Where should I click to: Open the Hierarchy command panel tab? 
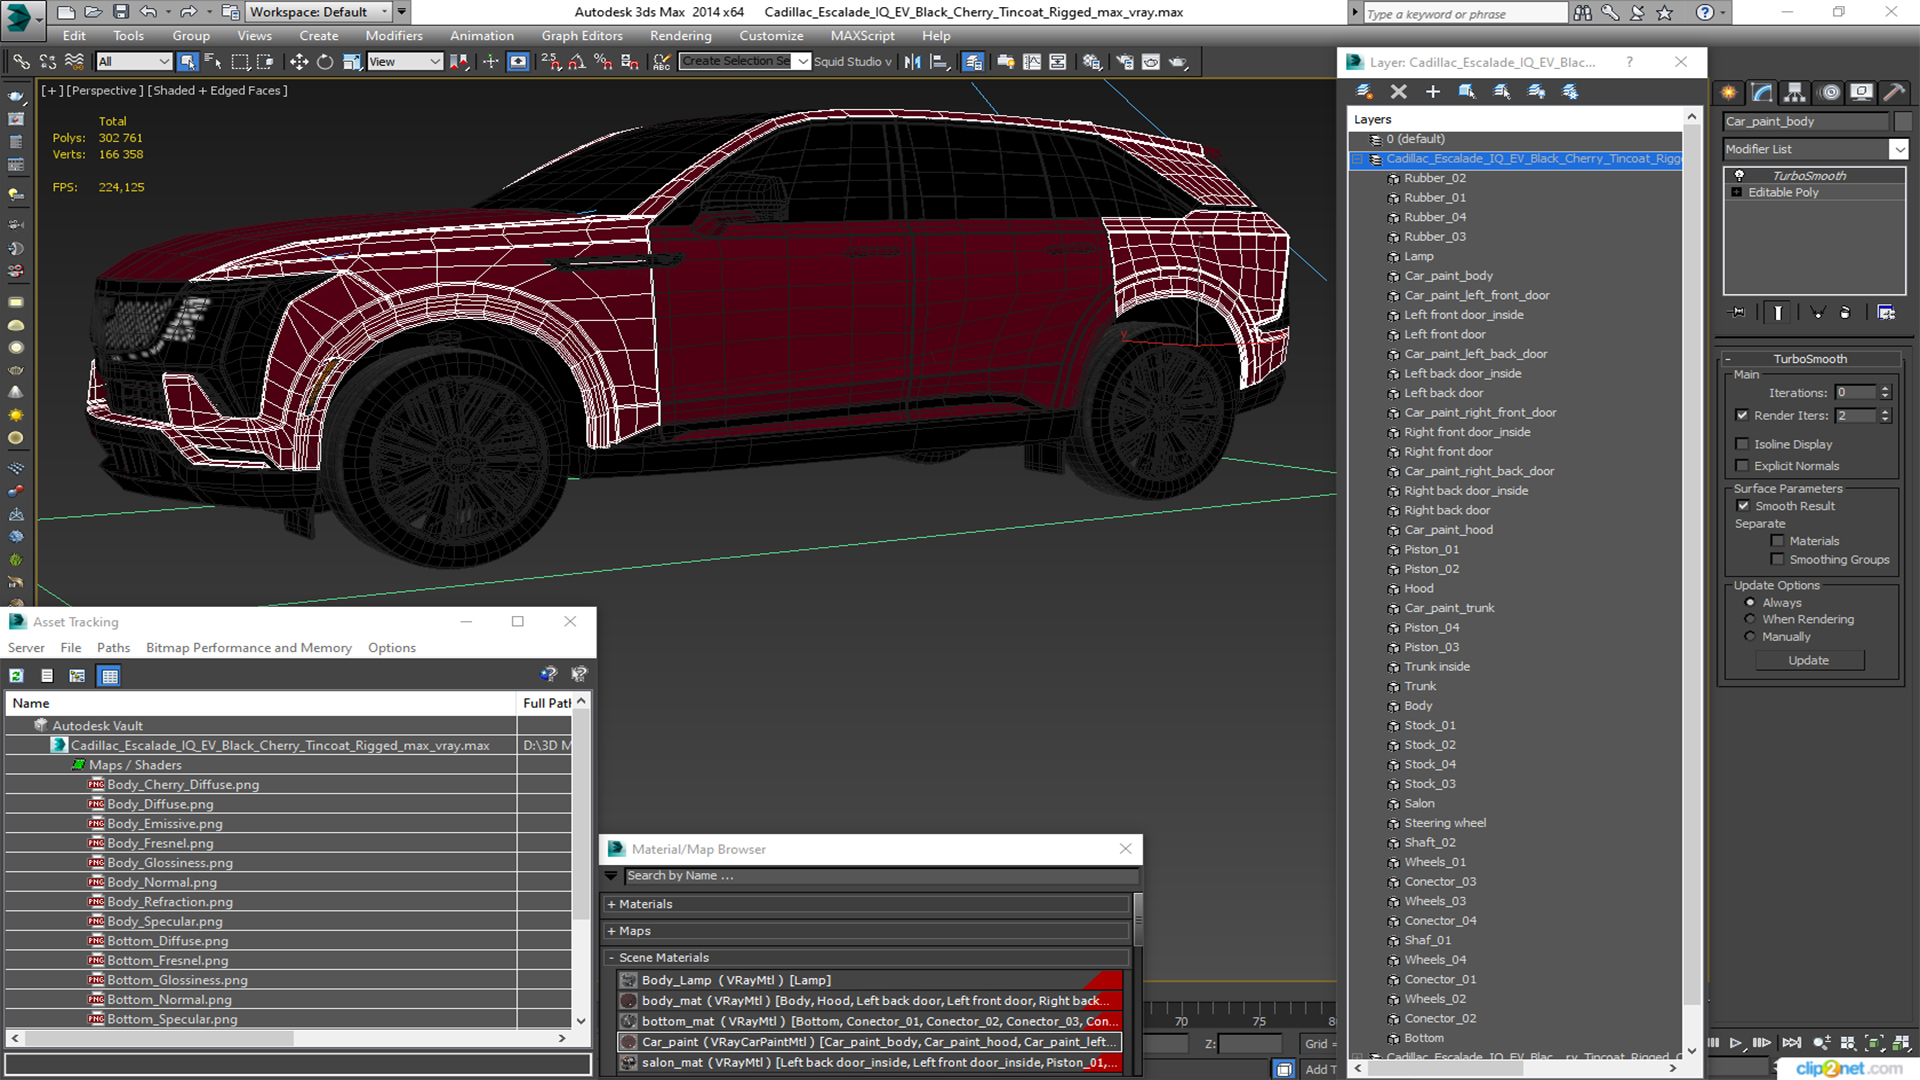[1795, 92]
